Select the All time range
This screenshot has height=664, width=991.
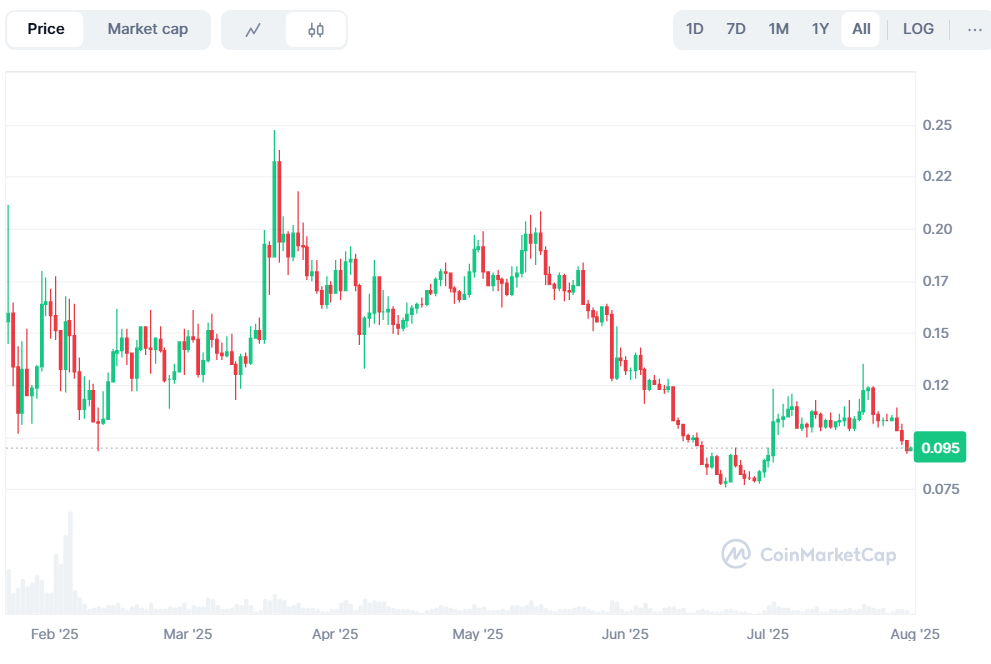861,29
